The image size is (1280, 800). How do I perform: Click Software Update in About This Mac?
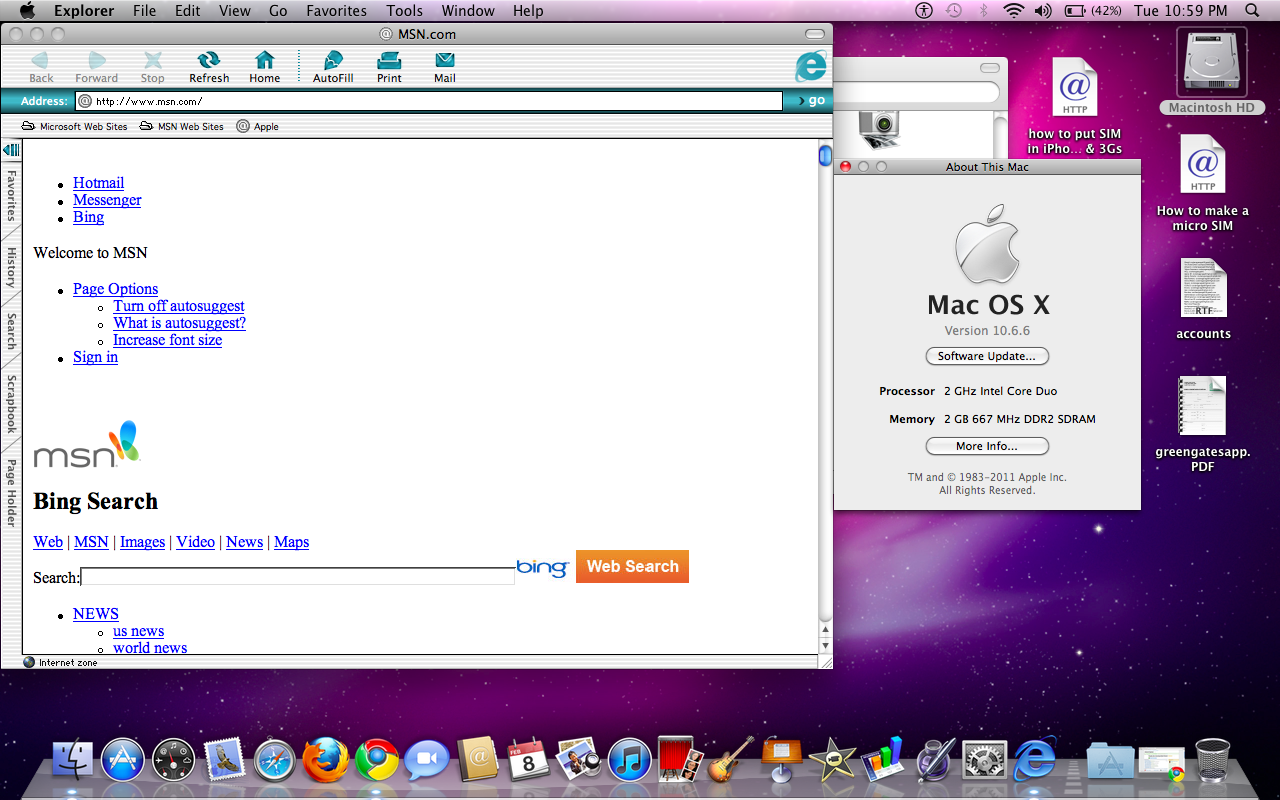pos(987,356)
